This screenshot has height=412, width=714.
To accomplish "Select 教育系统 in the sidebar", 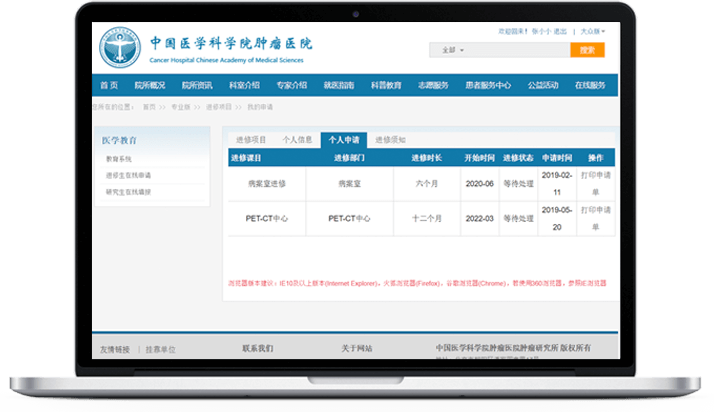I will point(118,160).
